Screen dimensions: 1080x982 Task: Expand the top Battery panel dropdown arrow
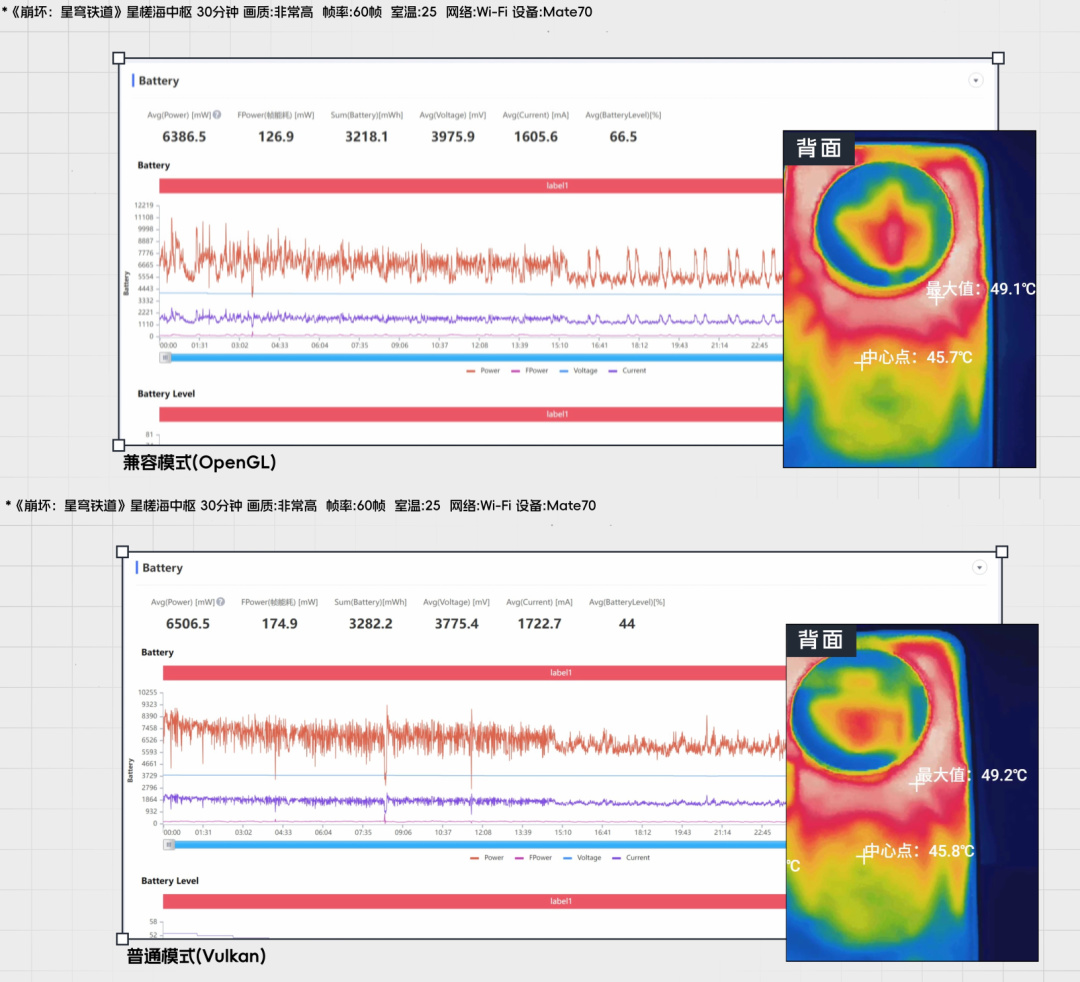[975, 81]
